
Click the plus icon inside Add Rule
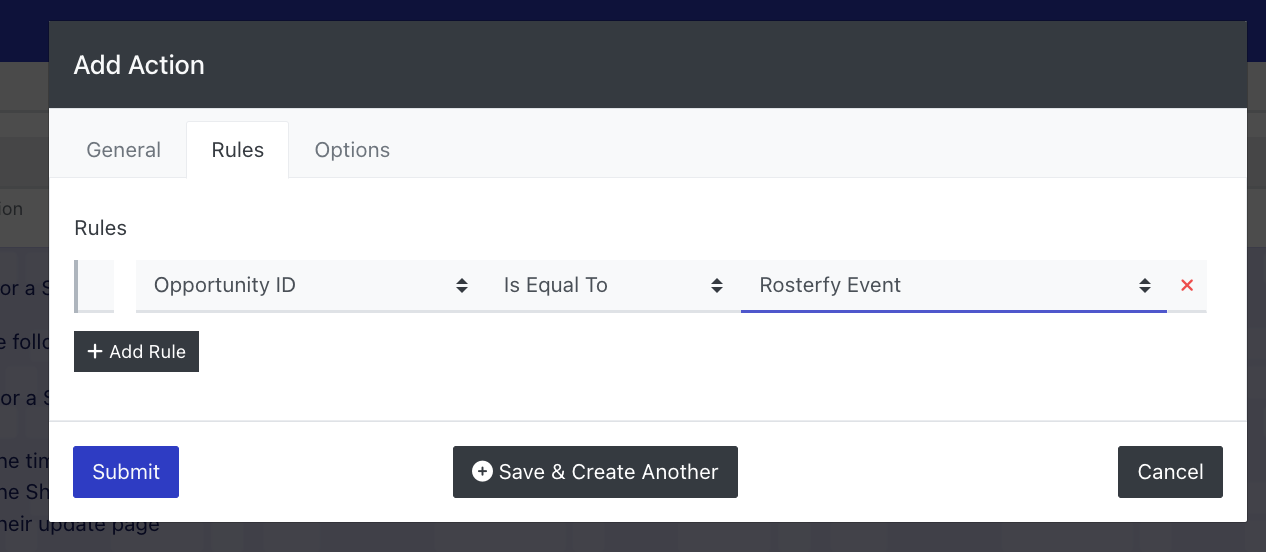(95, 352)
